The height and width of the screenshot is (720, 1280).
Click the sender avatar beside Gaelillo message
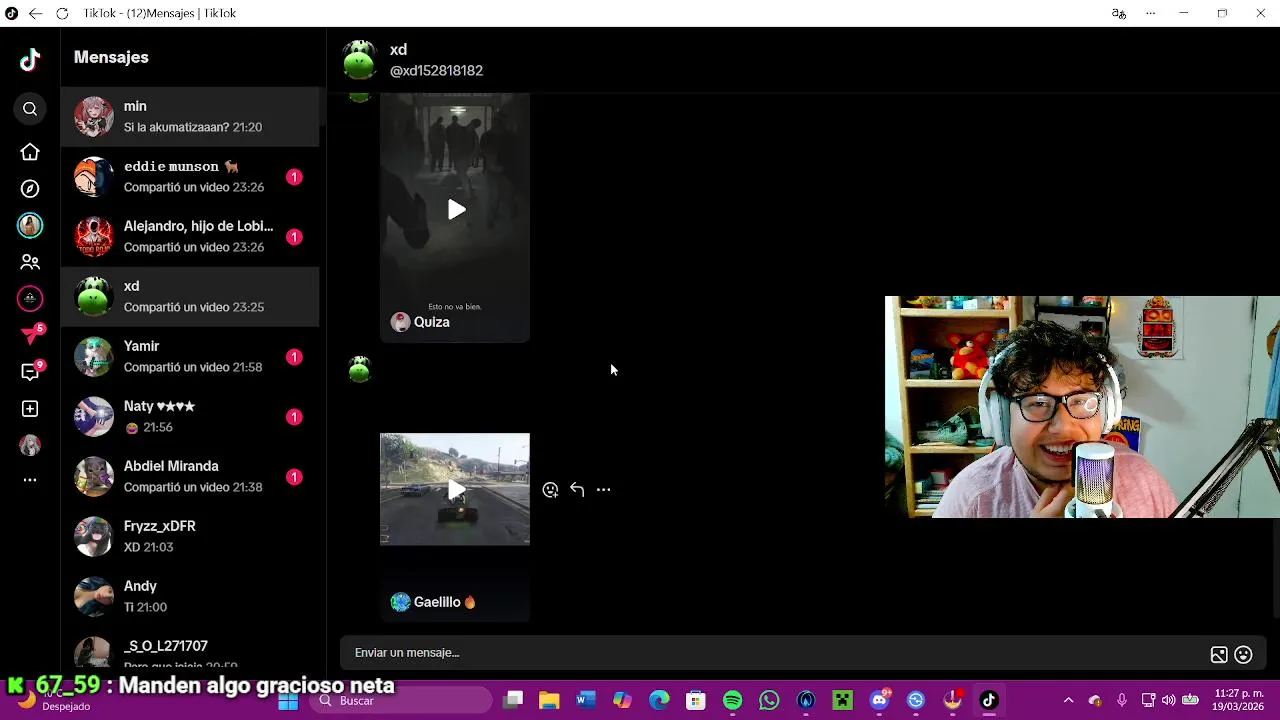point(359,369)
